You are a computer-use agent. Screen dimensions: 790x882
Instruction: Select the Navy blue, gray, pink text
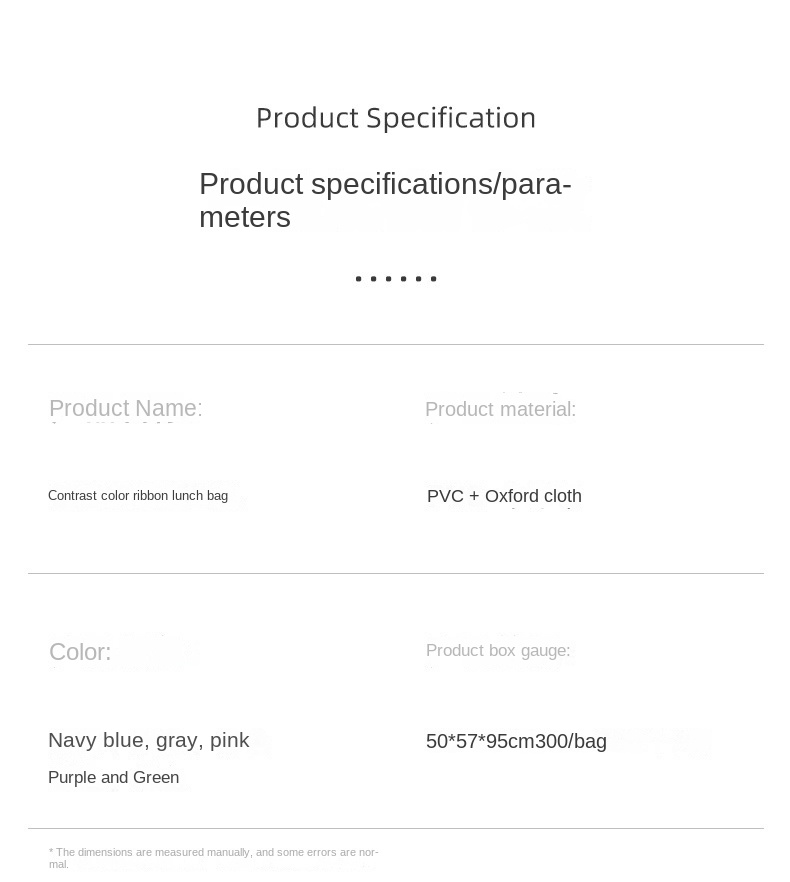pyautogui.click(x=149, y=740)
